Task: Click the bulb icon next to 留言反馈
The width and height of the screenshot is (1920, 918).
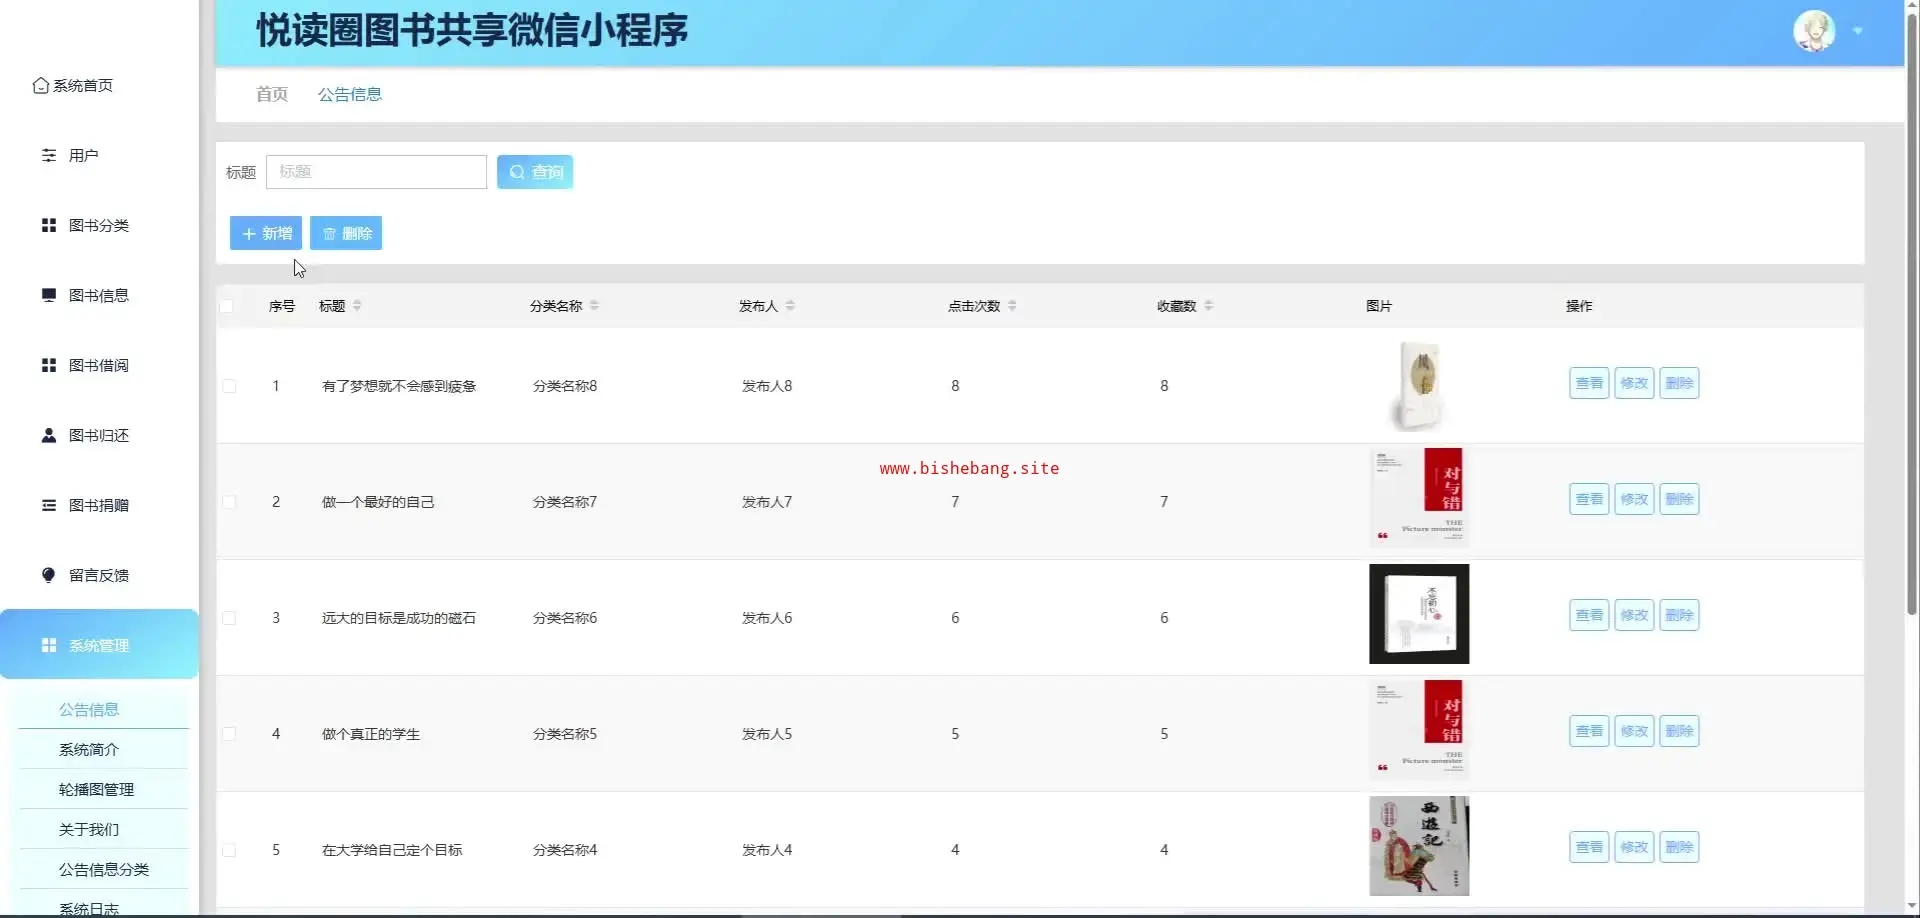Action: 48,576
